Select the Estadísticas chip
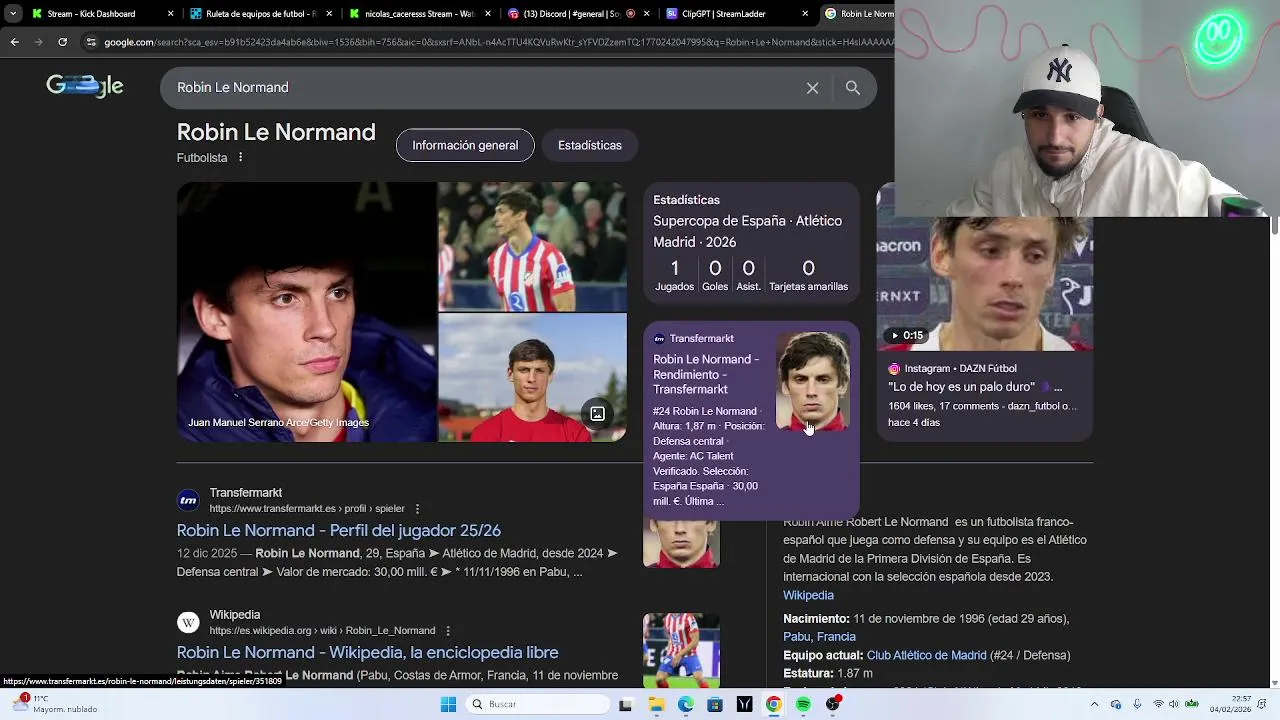 (590, 145)
